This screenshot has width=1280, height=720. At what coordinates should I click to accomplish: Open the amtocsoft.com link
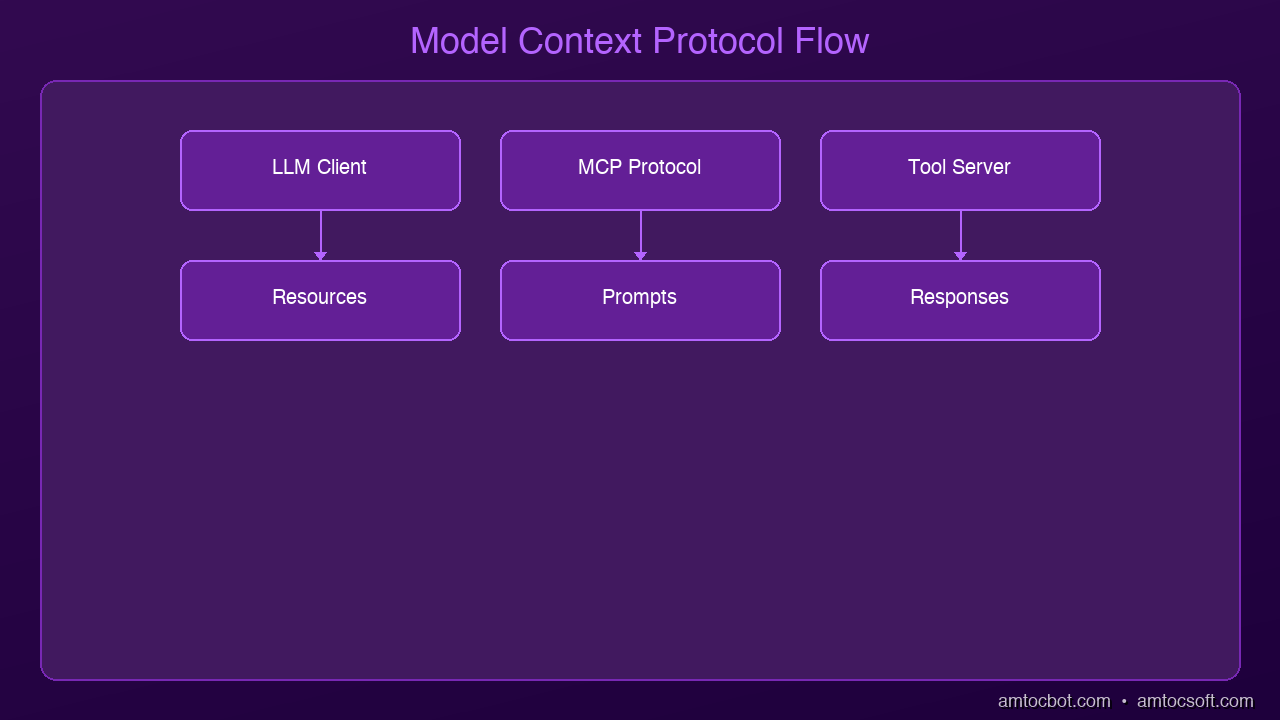point(1195,701)
